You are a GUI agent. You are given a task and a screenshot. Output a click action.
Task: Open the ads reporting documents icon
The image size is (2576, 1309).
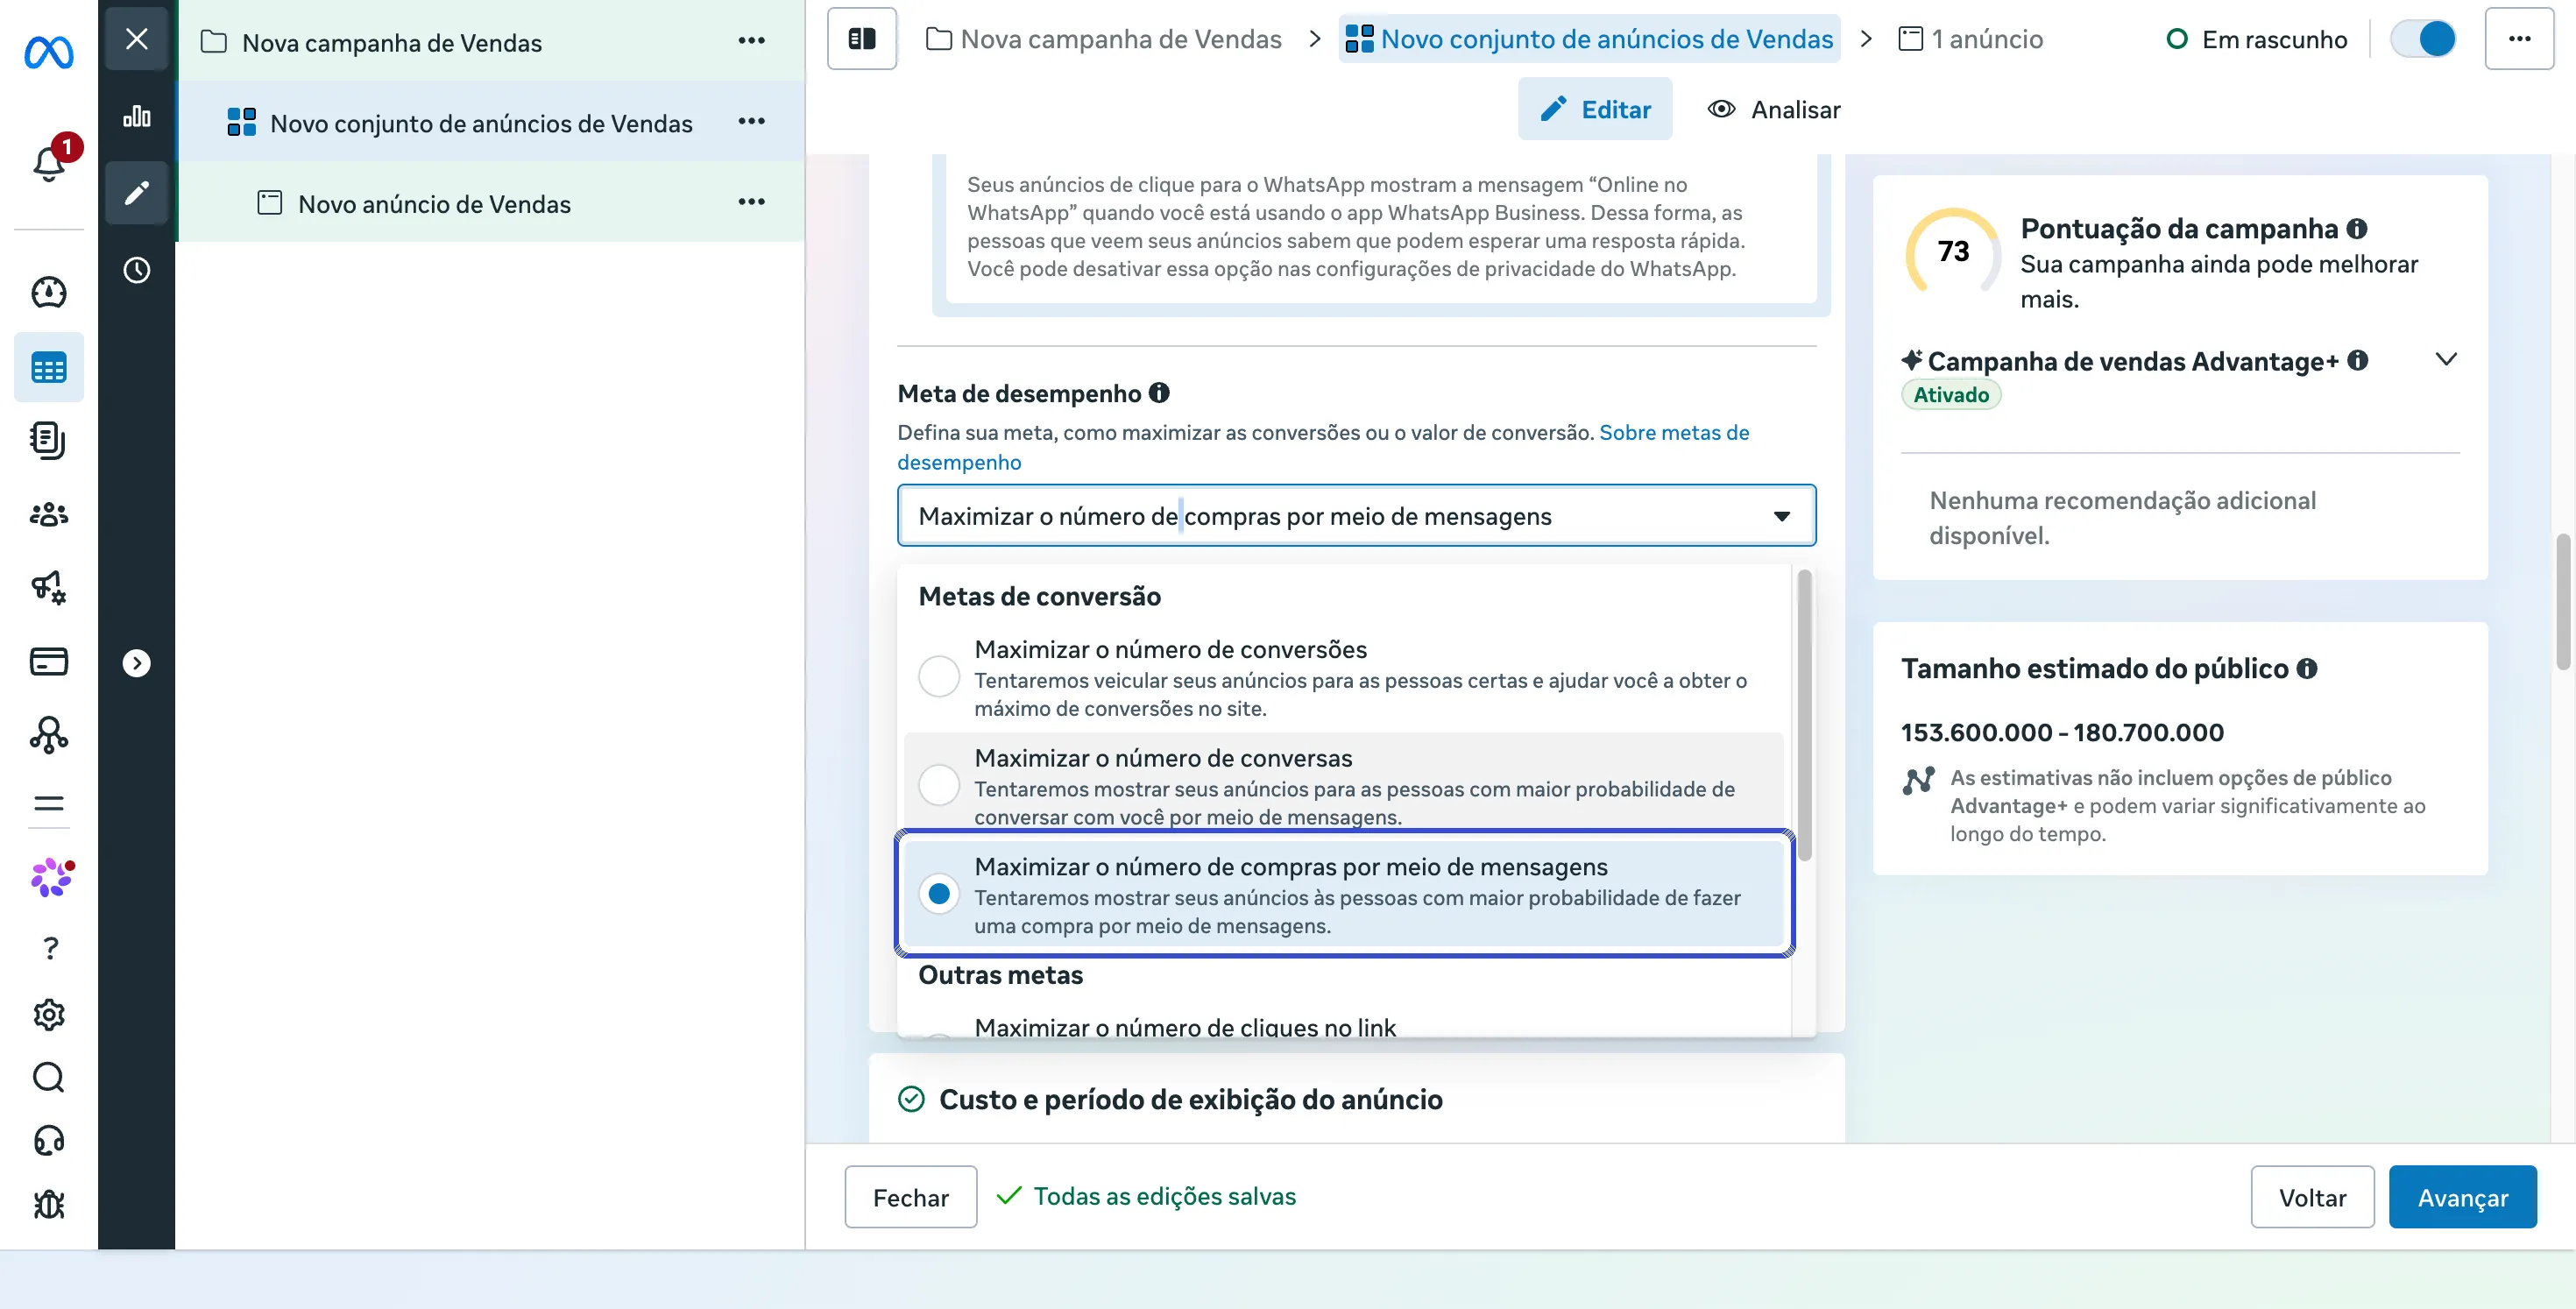[x=49, y=440]
